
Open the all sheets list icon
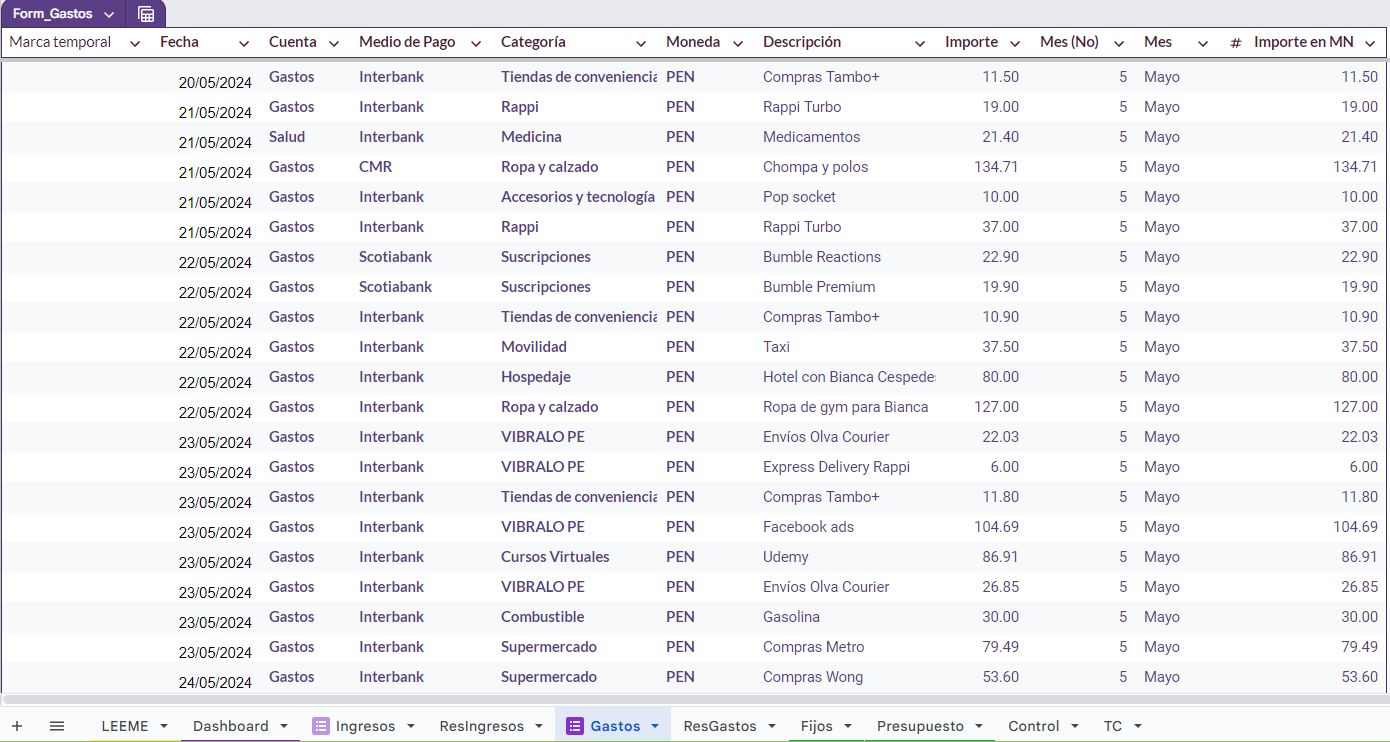point(57,726)
